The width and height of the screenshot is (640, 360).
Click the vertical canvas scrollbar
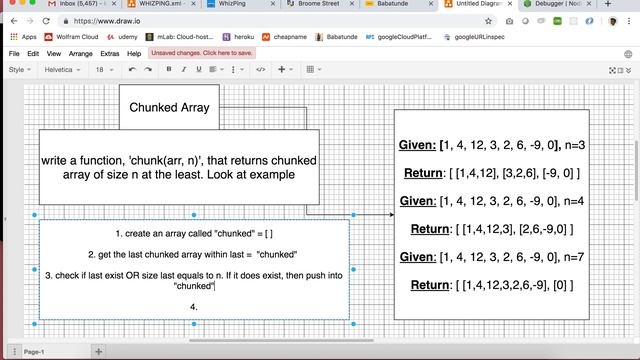pyautogui.click(x=637, y=170)
